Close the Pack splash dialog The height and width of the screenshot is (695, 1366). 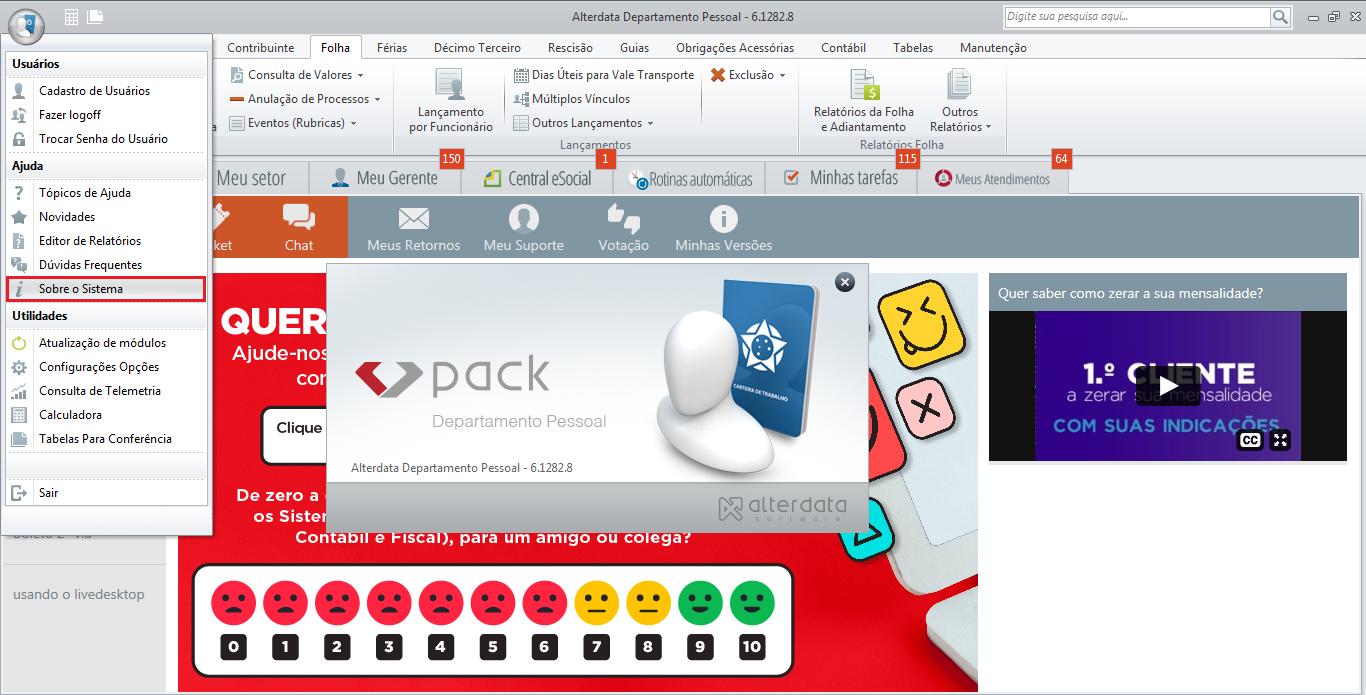pyautogui.click(x=845, y=282)
